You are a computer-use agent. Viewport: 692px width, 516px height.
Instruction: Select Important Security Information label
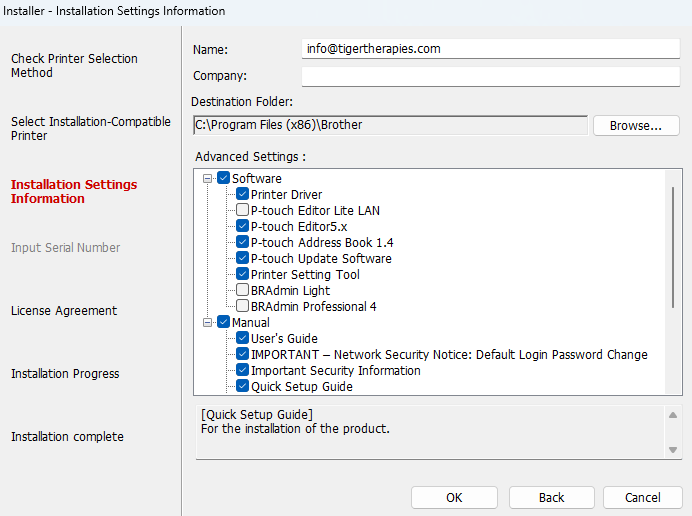(x=335, y=370)
